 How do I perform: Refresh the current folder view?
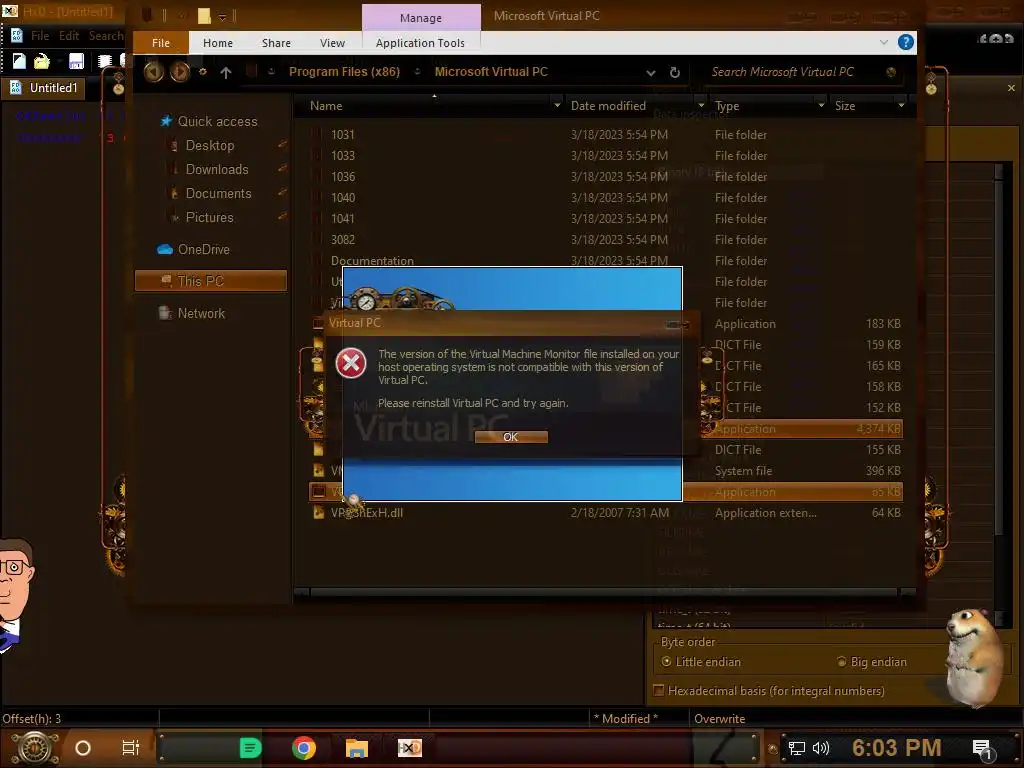[x=675, y=72]
